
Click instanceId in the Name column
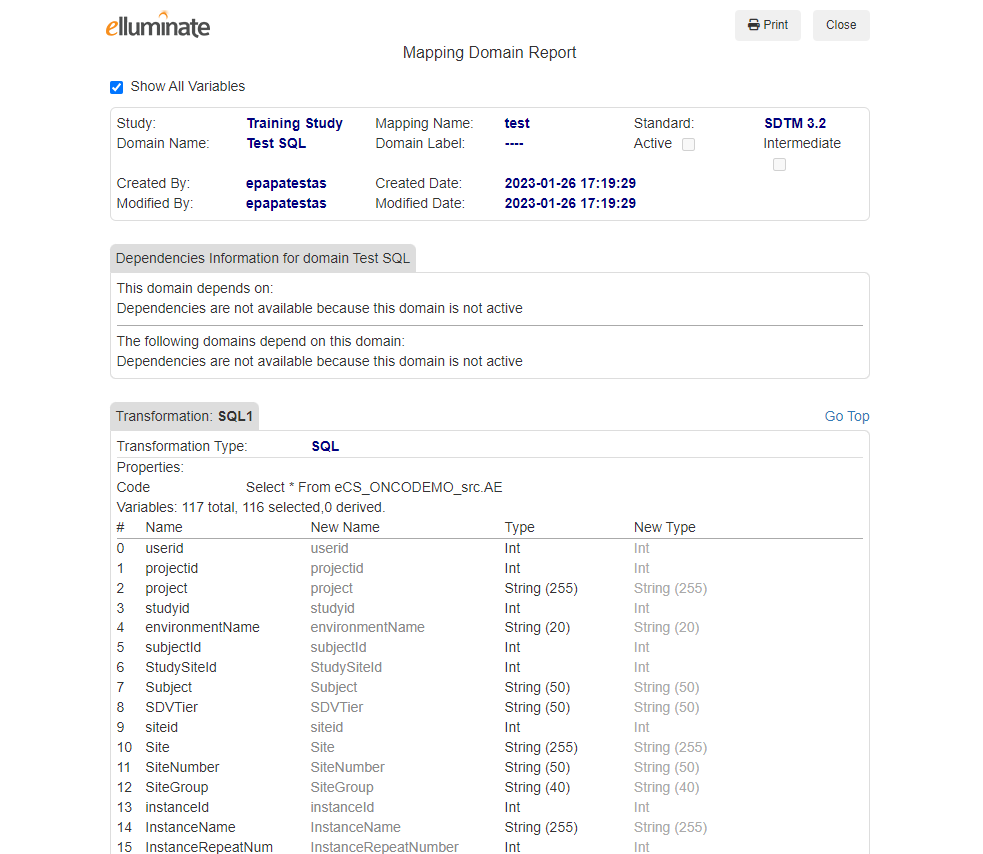pos(177,808)
